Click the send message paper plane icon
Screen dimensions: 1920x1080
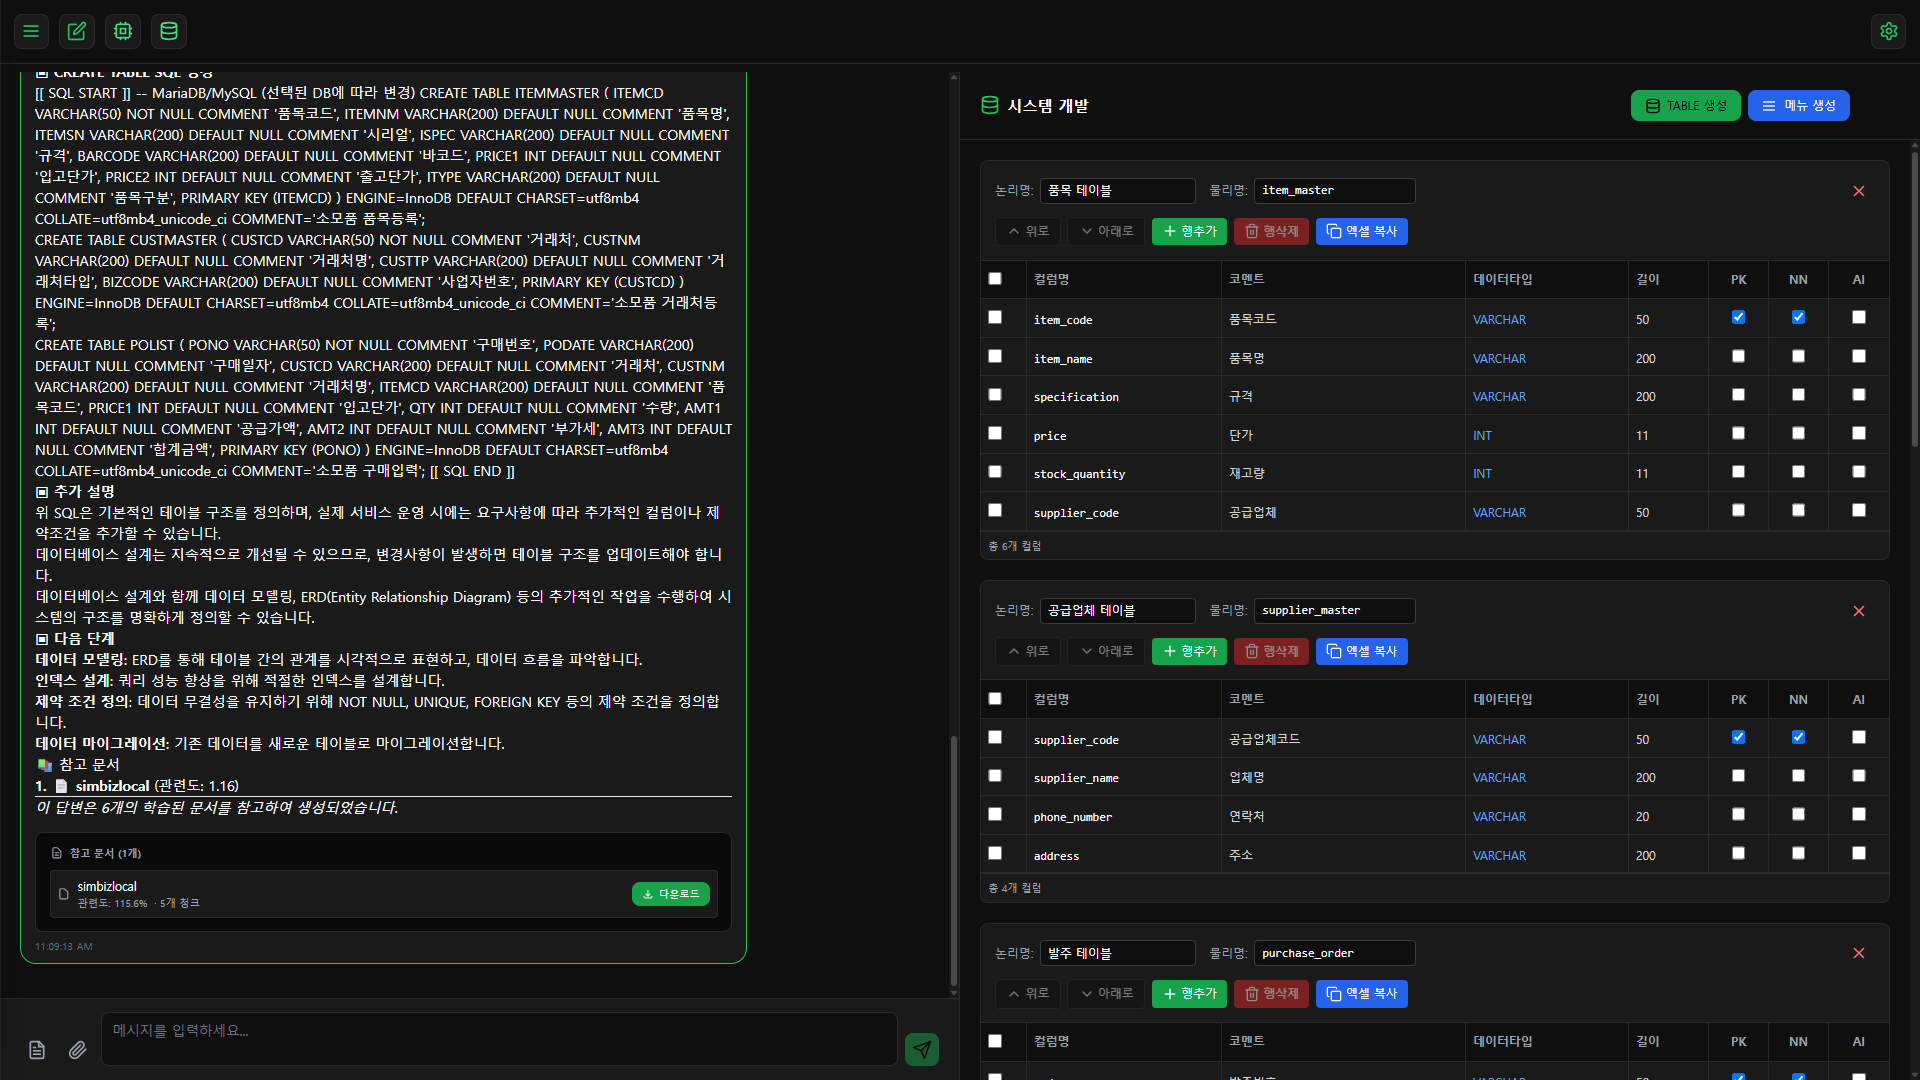[921, 1049]
